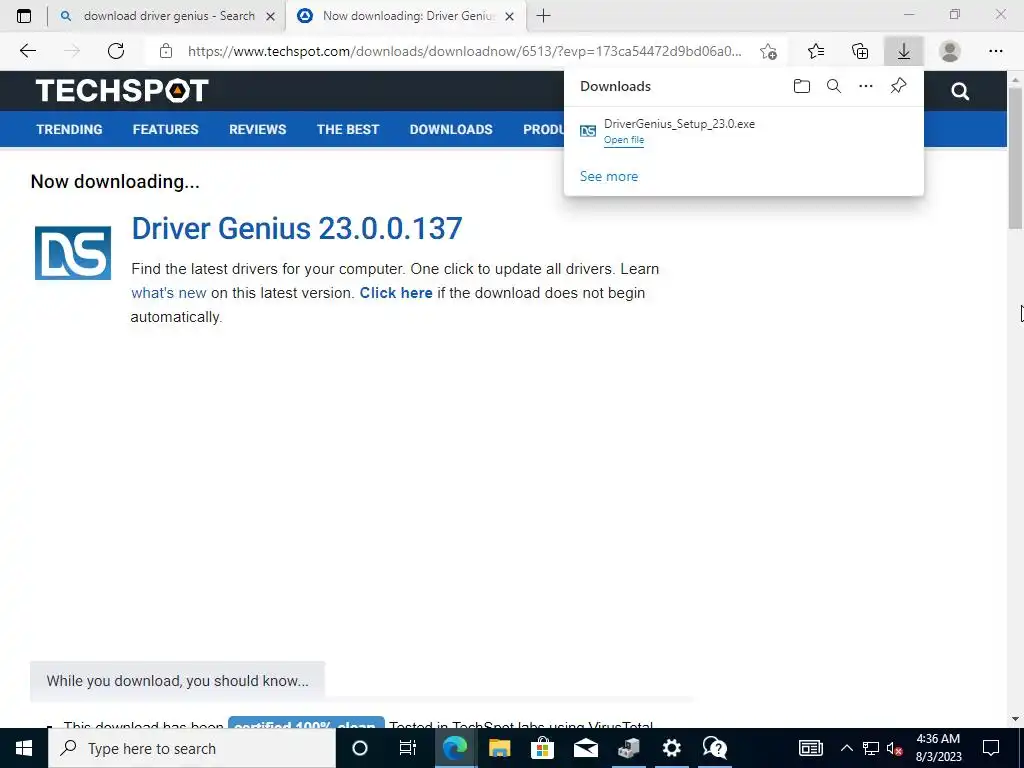Open a new browser tab
This screenshot has height=768, width=1024.
tap(543, 16)
